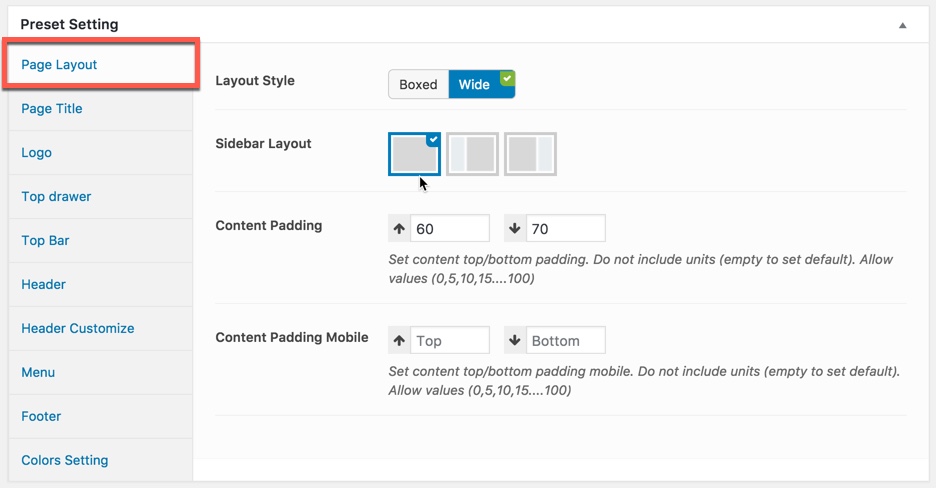Choose the right sidebar layout icon

pyautogui.click(x=530, y=154)
